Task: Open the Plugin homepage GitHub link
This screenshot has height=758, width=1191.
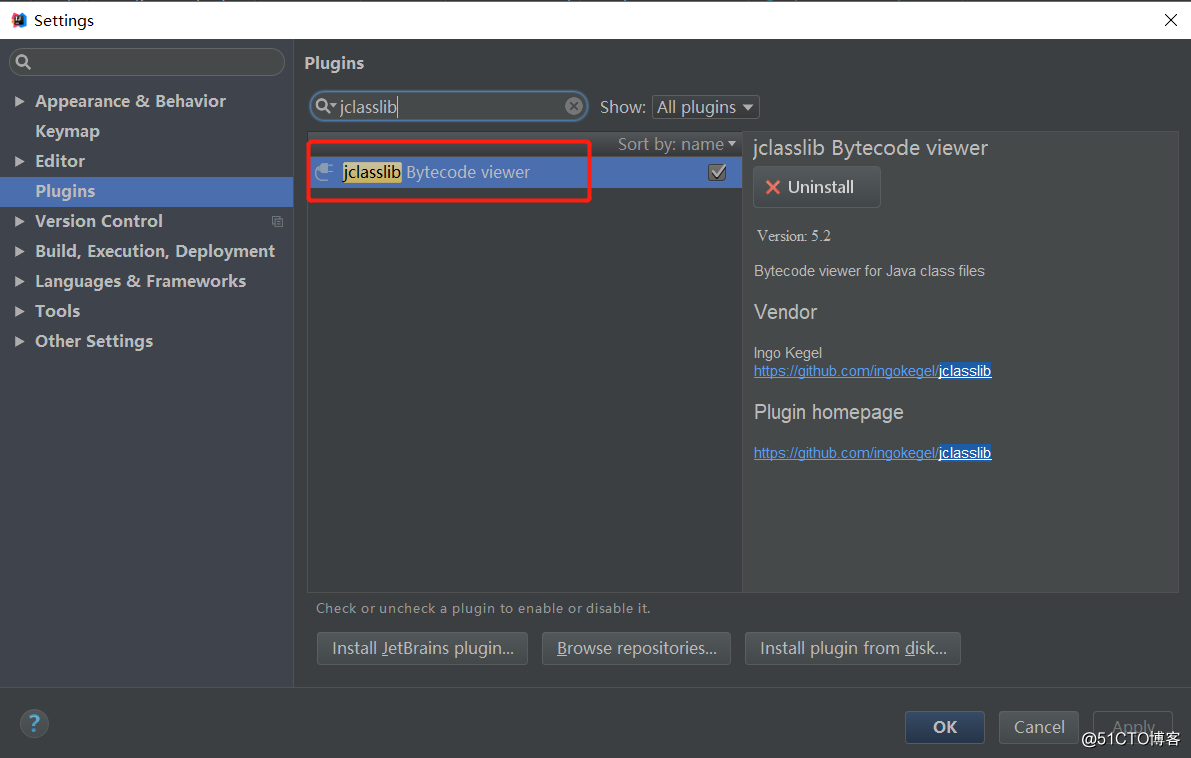Action: coord(872,453)
